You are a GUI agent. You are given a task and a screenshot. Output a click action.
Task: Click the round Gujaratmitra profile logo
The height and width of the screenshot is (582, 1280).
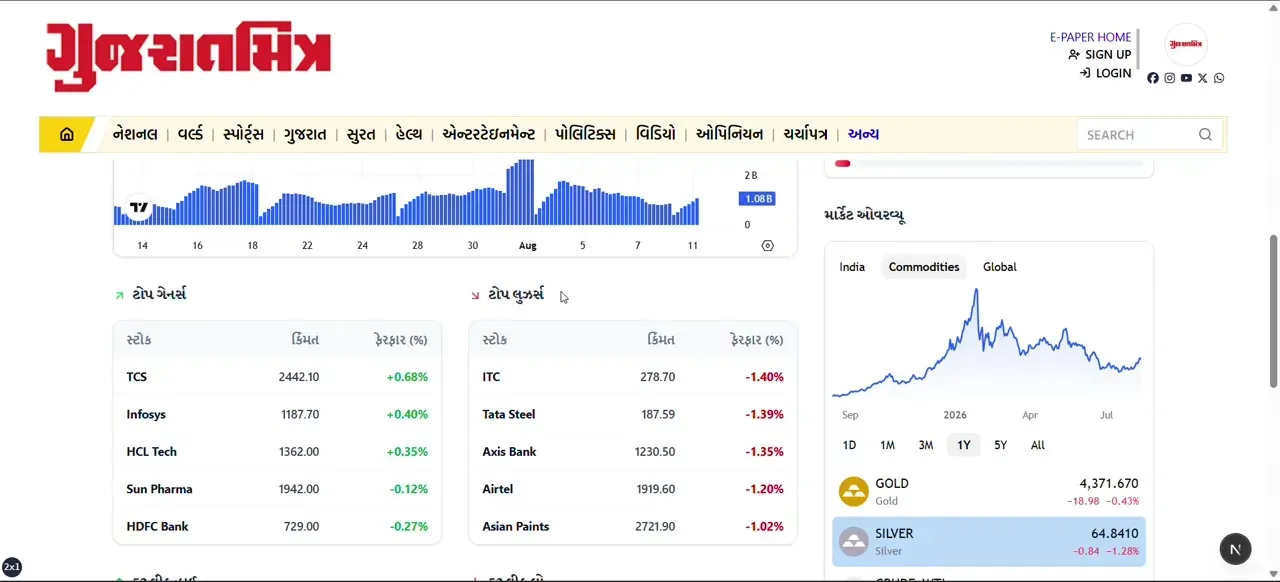[x=1187, y=44]
